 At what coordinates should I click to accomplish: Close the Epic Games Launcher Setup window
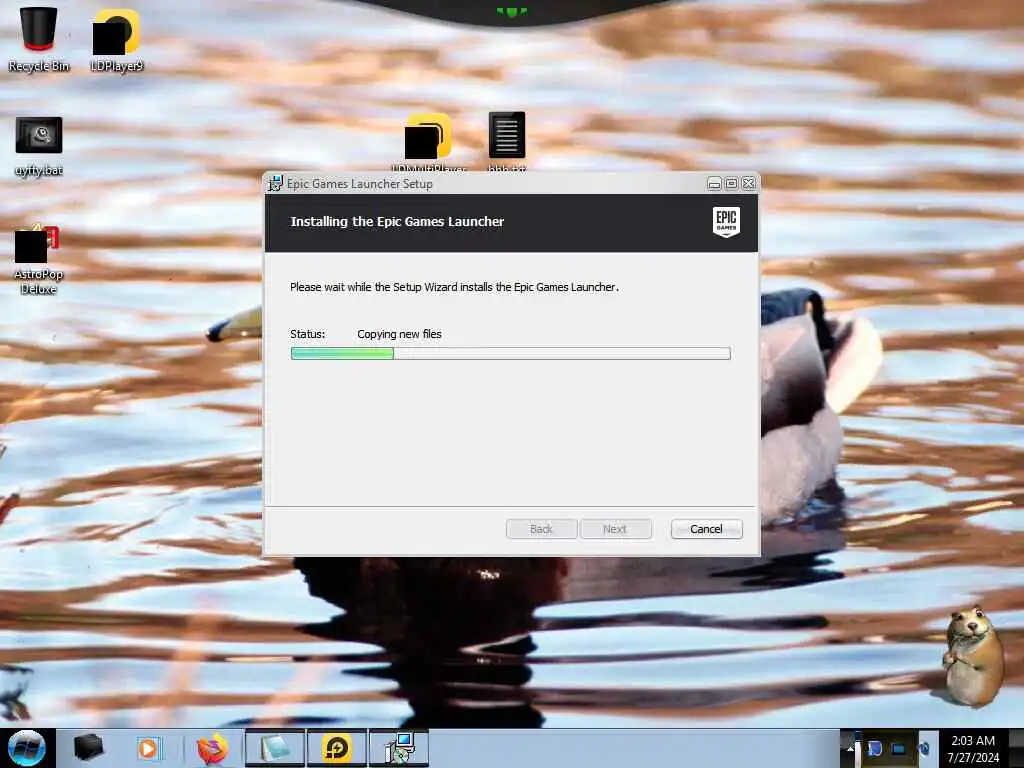click(748, 184)
